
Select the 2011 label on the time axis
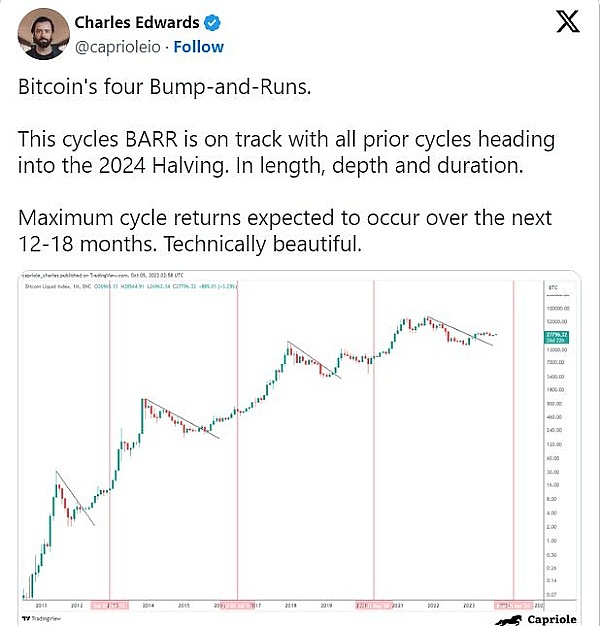click(x=41, y=605)
